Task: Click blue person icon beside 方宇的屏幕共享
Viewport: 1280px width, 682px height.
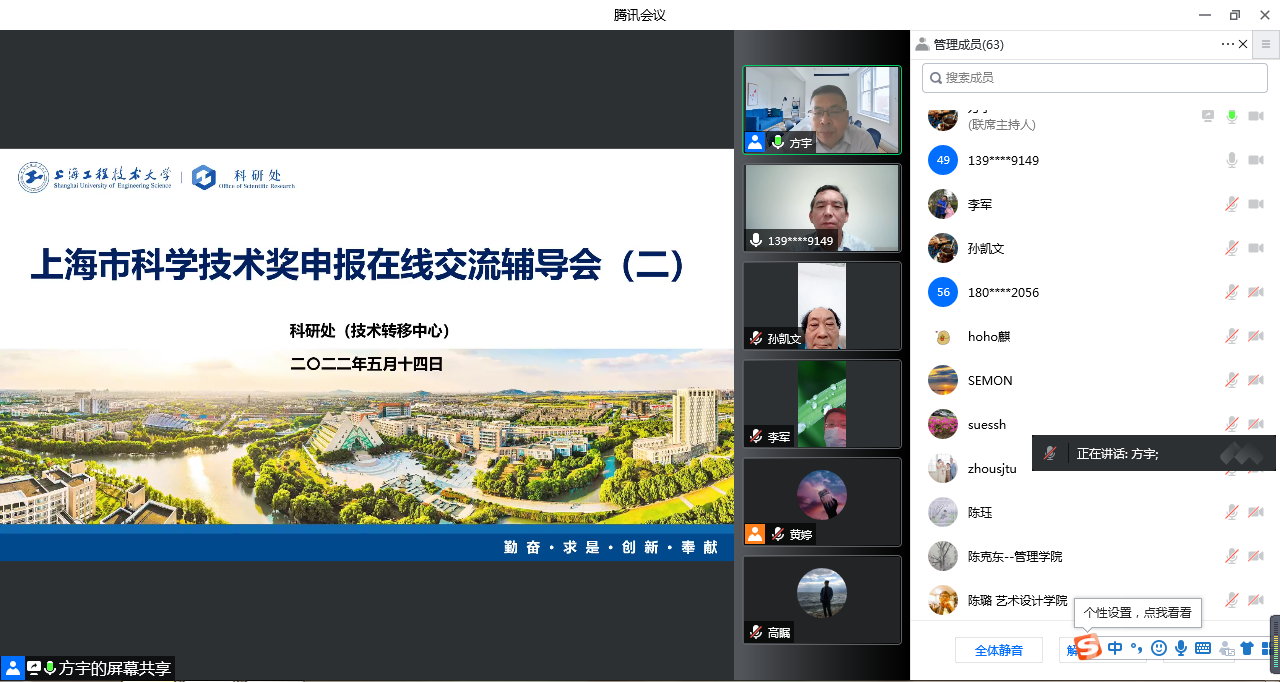Action: 12,668
